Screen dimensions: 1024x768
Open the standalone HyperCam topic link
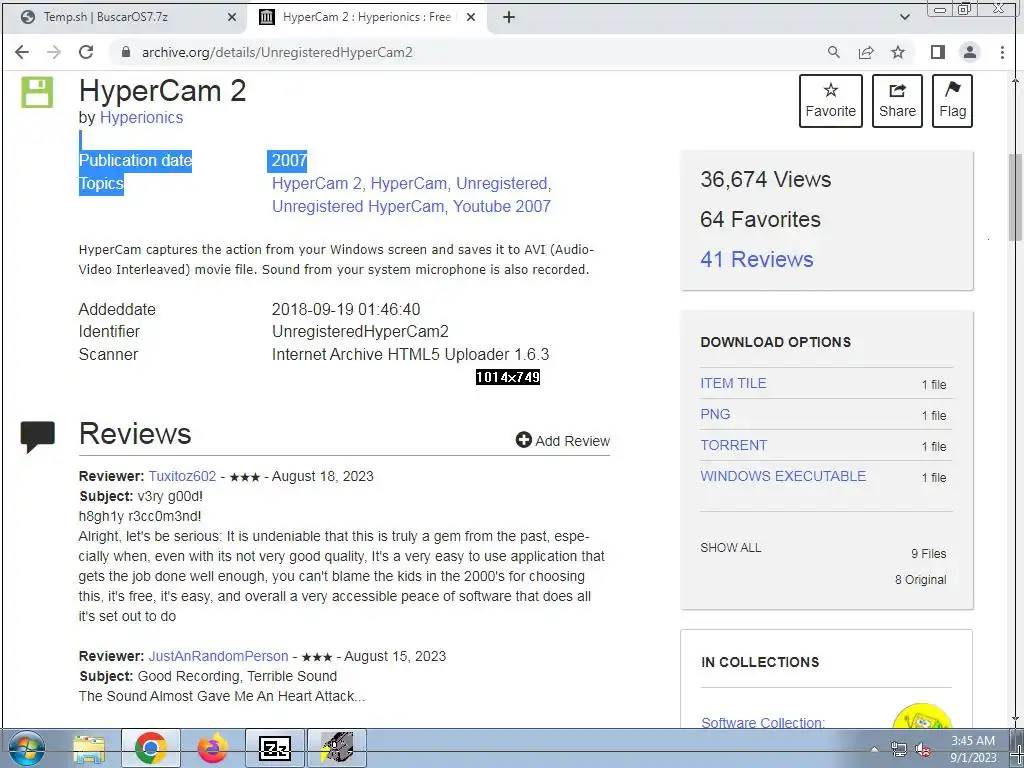(x=409, y=184)
